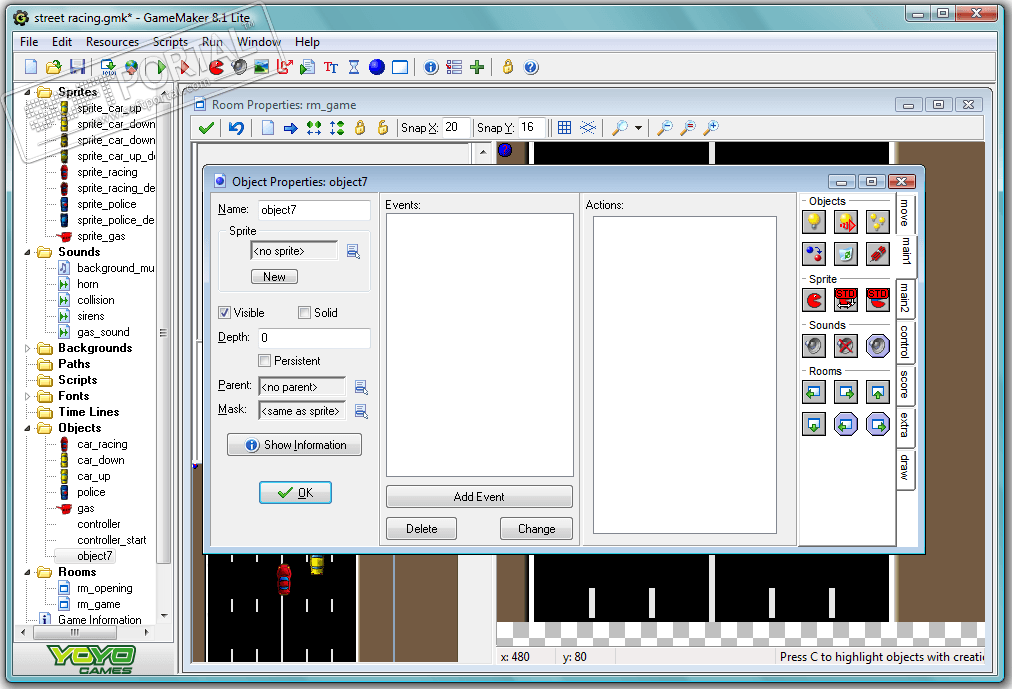Click the Delete event button
Viewport: 1012px width, 689px height.
point(421,529)
